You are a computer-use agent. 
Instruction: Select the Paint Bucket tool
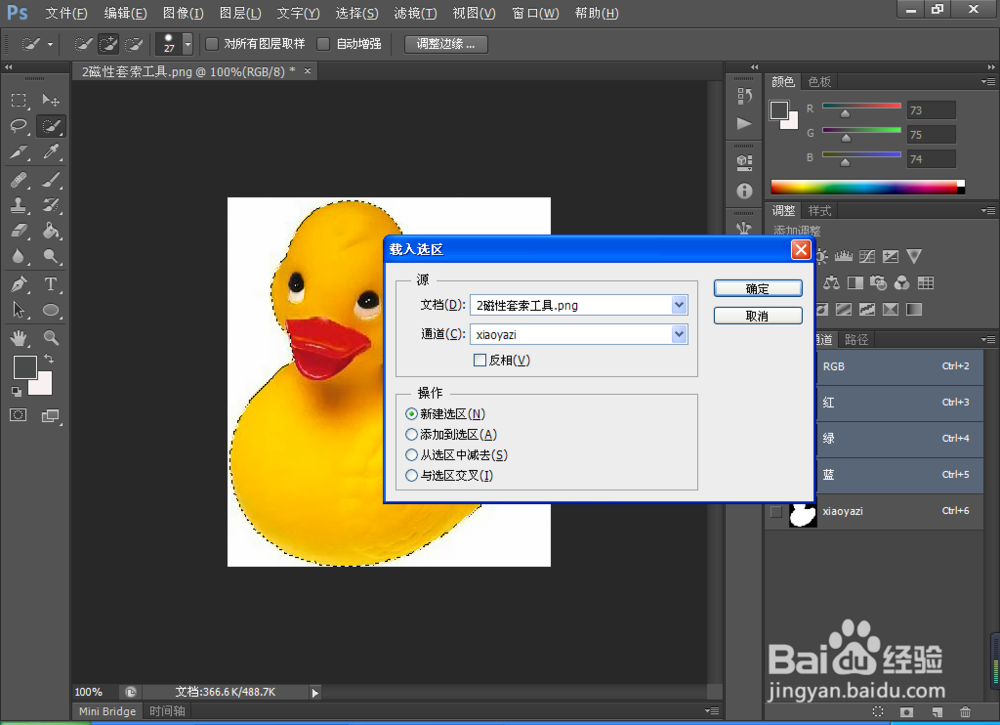pos(50,230)
